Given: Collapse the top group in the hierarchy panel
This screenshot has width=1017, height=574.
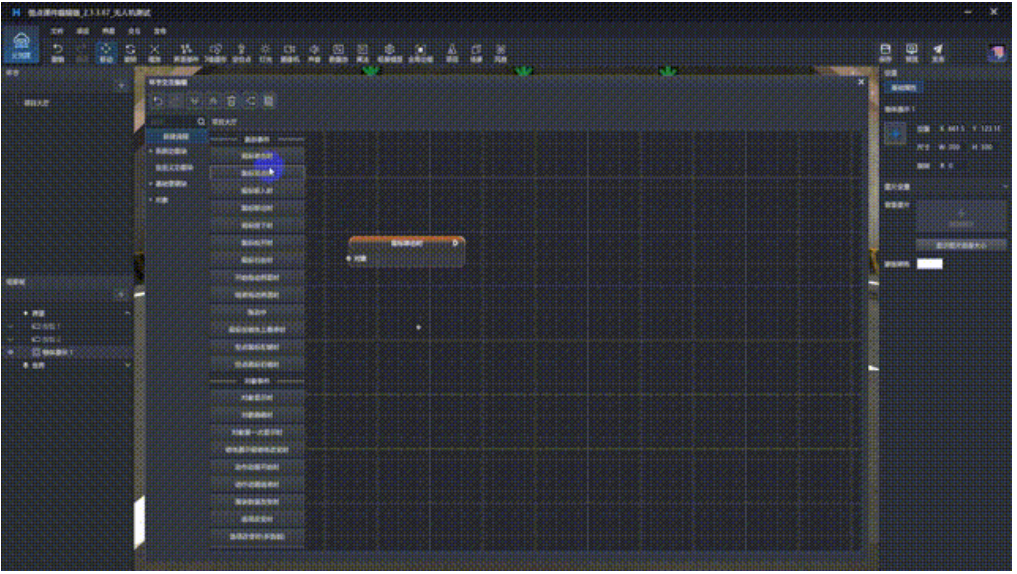Looking at the screenshot, I should click(127, 314).
